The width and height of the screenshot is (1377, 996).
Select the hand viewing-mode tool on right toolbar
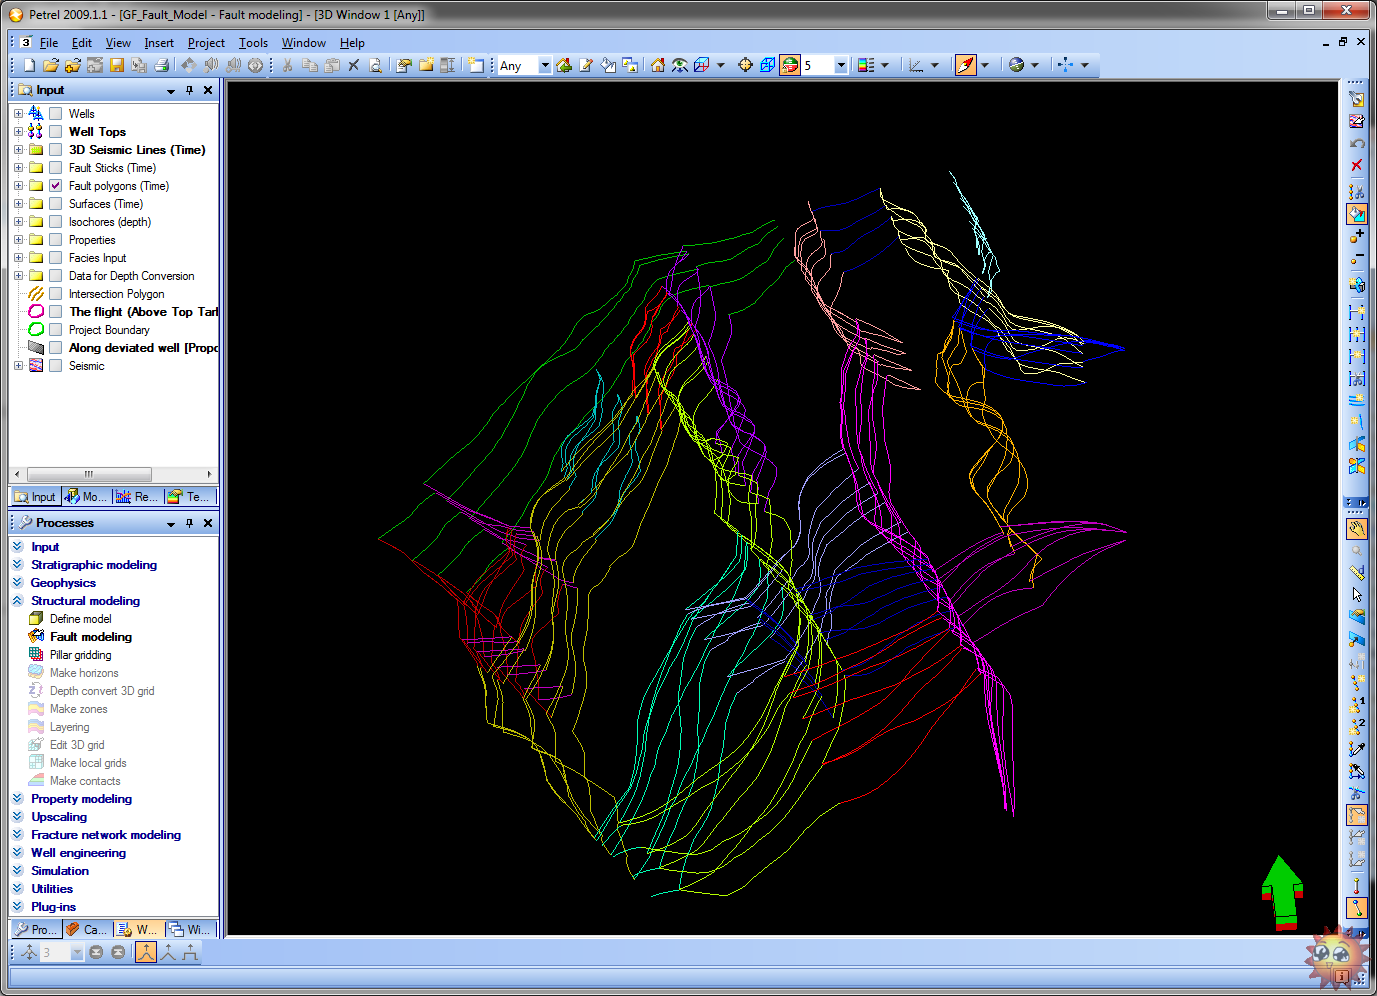[1357, 529]
